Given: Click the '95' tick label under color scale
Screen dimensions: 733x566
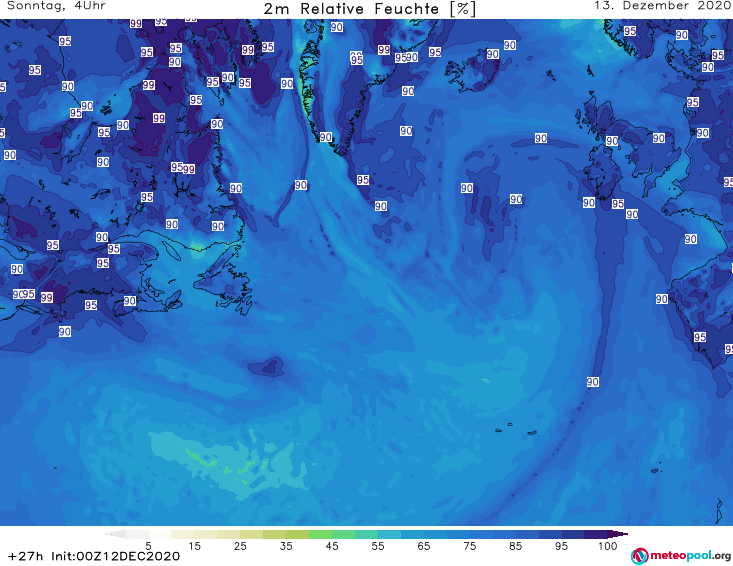Looking at the screenshot, I should pyautogui.click(x=561, y=546).
